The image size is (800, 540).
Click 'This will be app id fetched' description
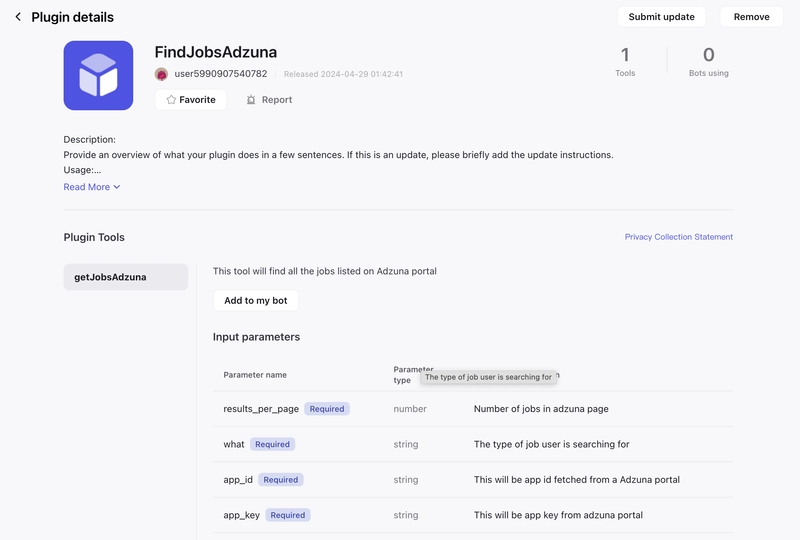tap(577, 480)
